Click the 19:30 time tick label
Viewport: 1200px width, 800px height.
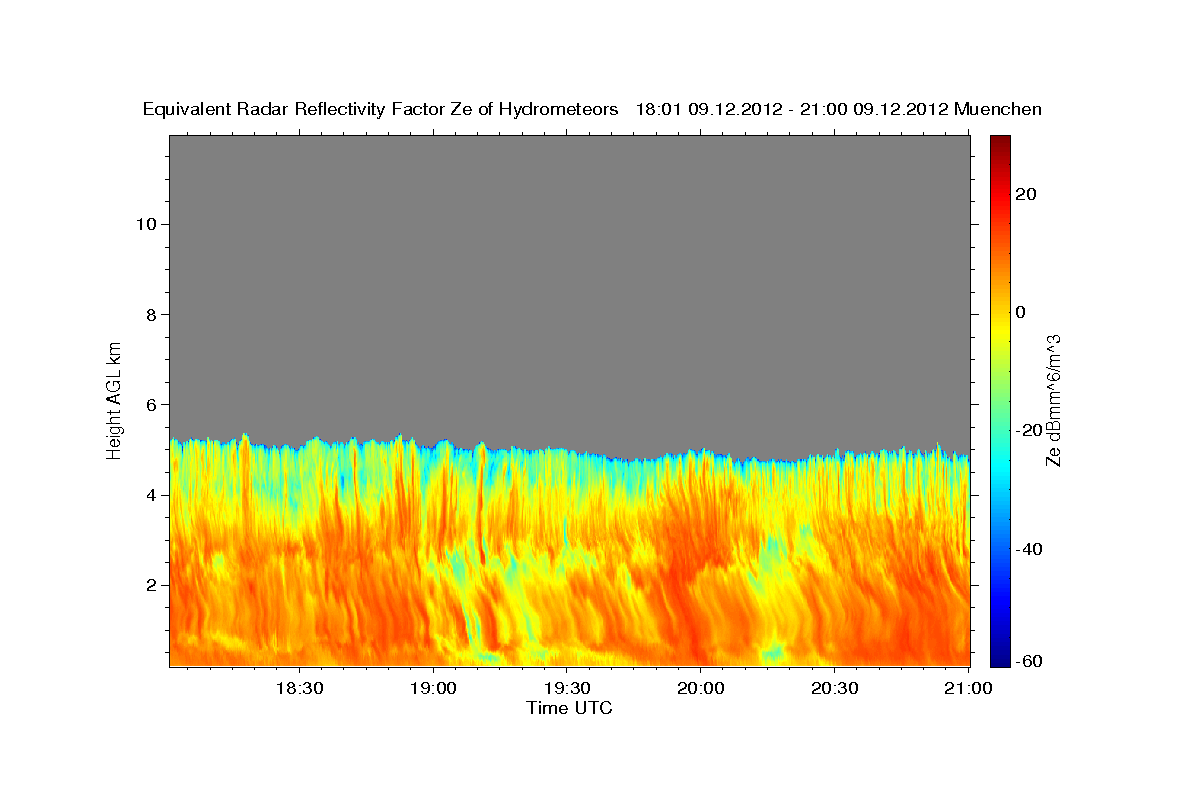[566, 688]
